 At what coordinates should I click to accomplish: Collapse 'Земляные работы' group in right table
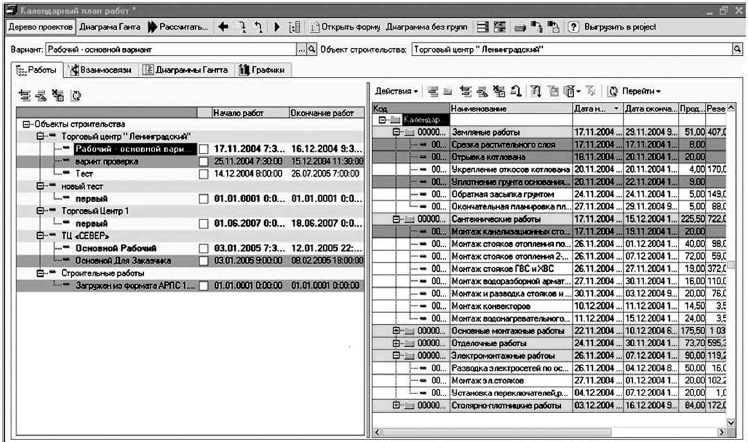point(397,132)
